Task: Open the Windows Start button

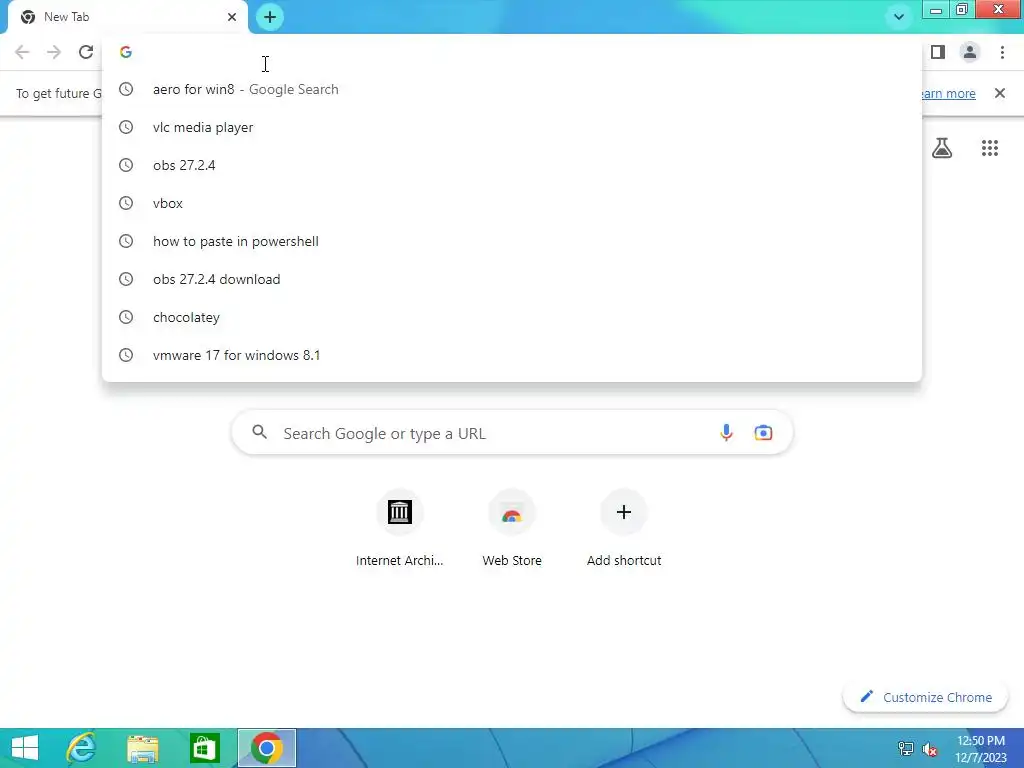Action: point(25,748)
